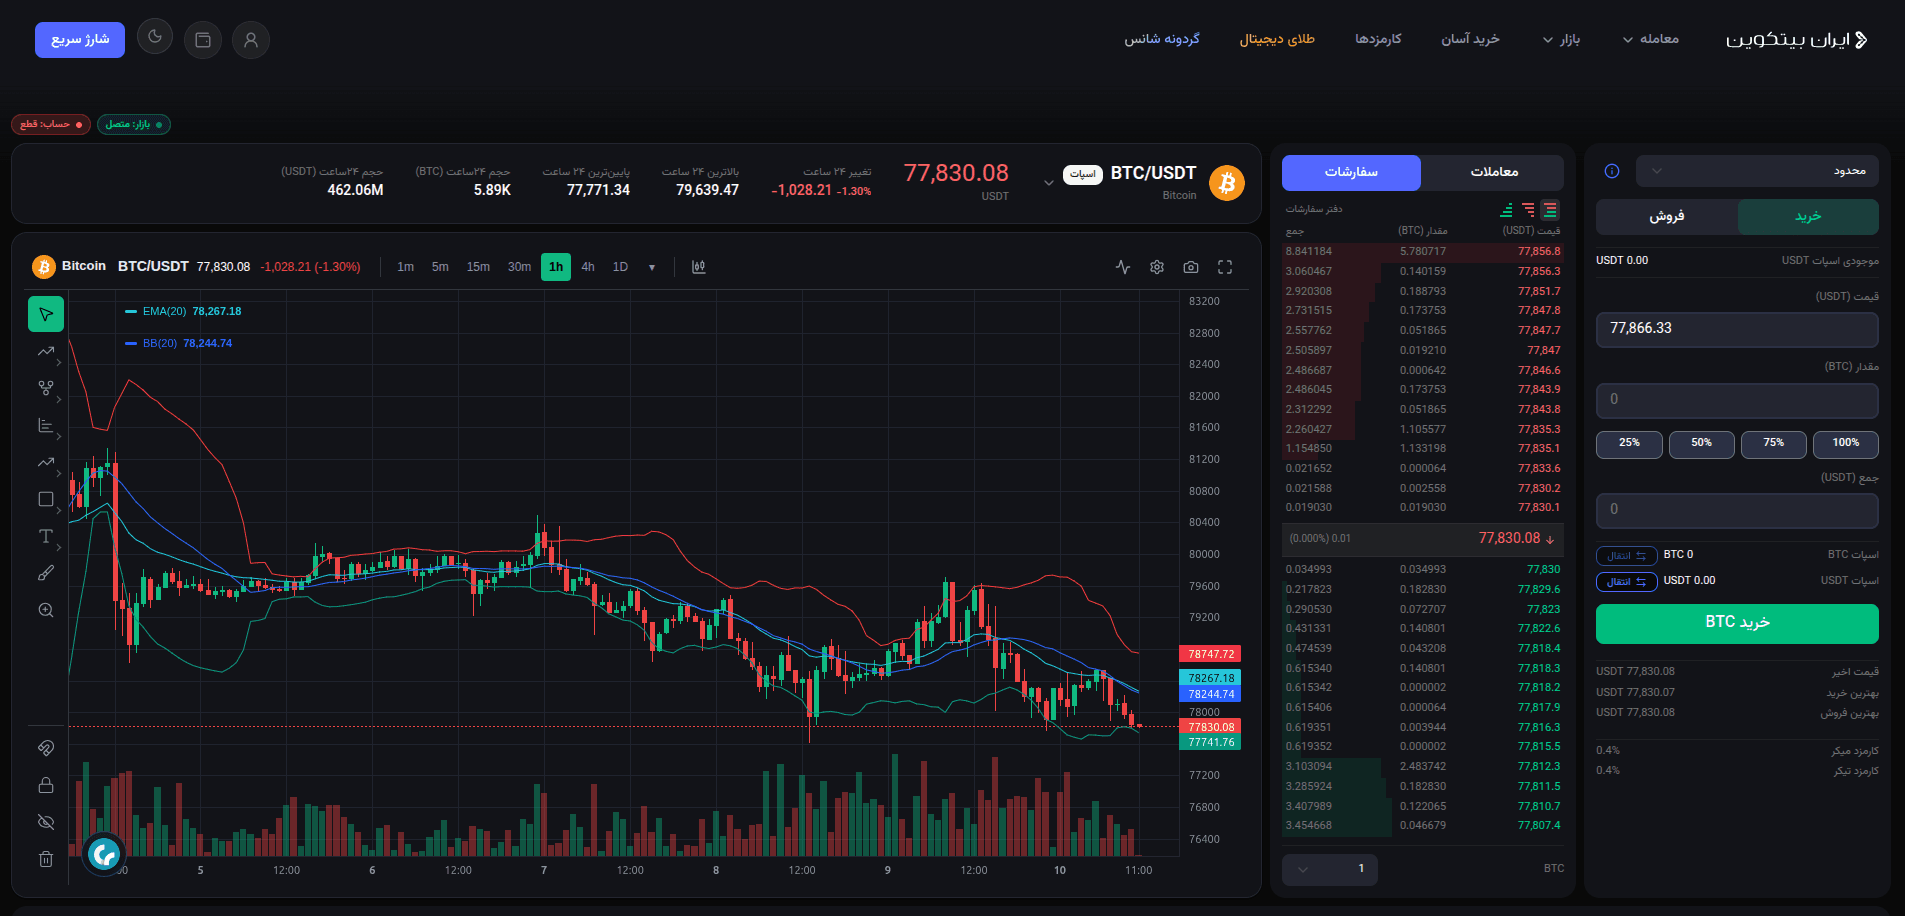Expand more timeframes dropdown arrow
Image resolution: width=1905 pixels, height=916 pixels.
click(x=652, y=267)
